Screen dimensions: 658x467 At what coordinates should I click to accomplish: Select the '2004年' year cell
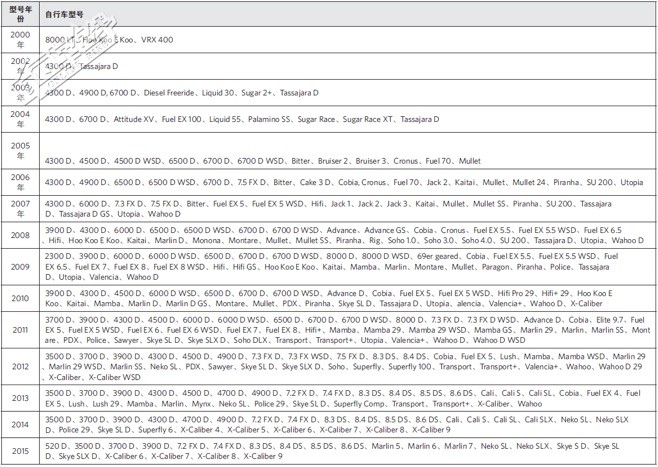coord(20,119)
